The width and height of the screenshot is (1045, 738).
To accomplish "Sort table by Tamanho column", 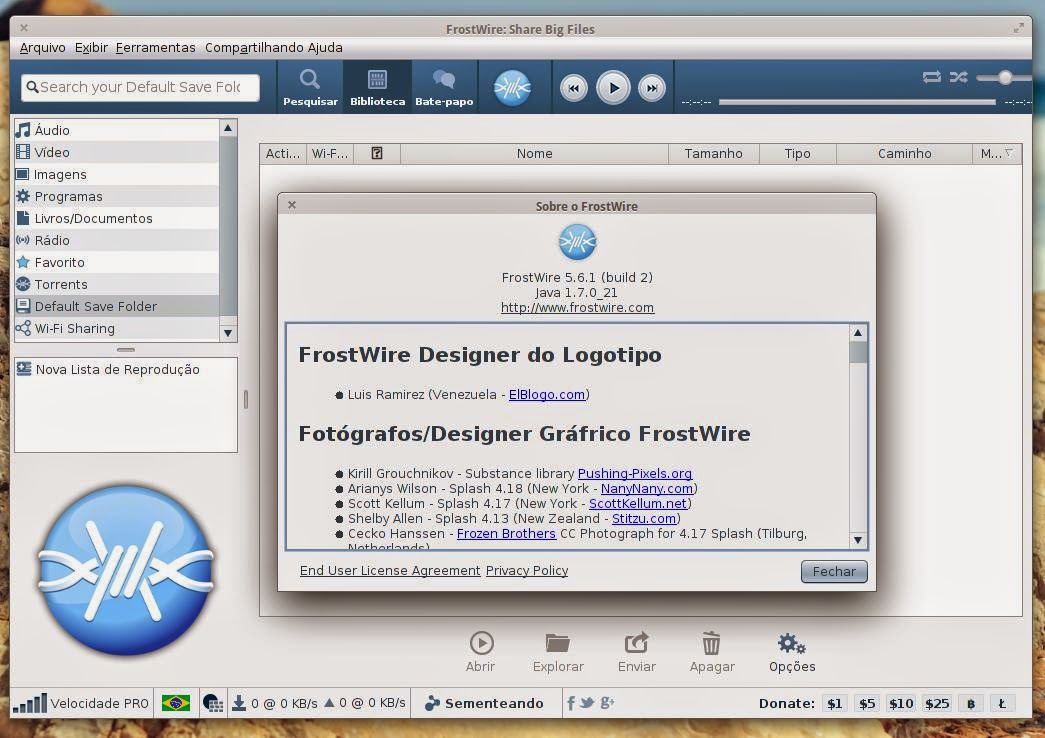I will [x=713, y=153].
